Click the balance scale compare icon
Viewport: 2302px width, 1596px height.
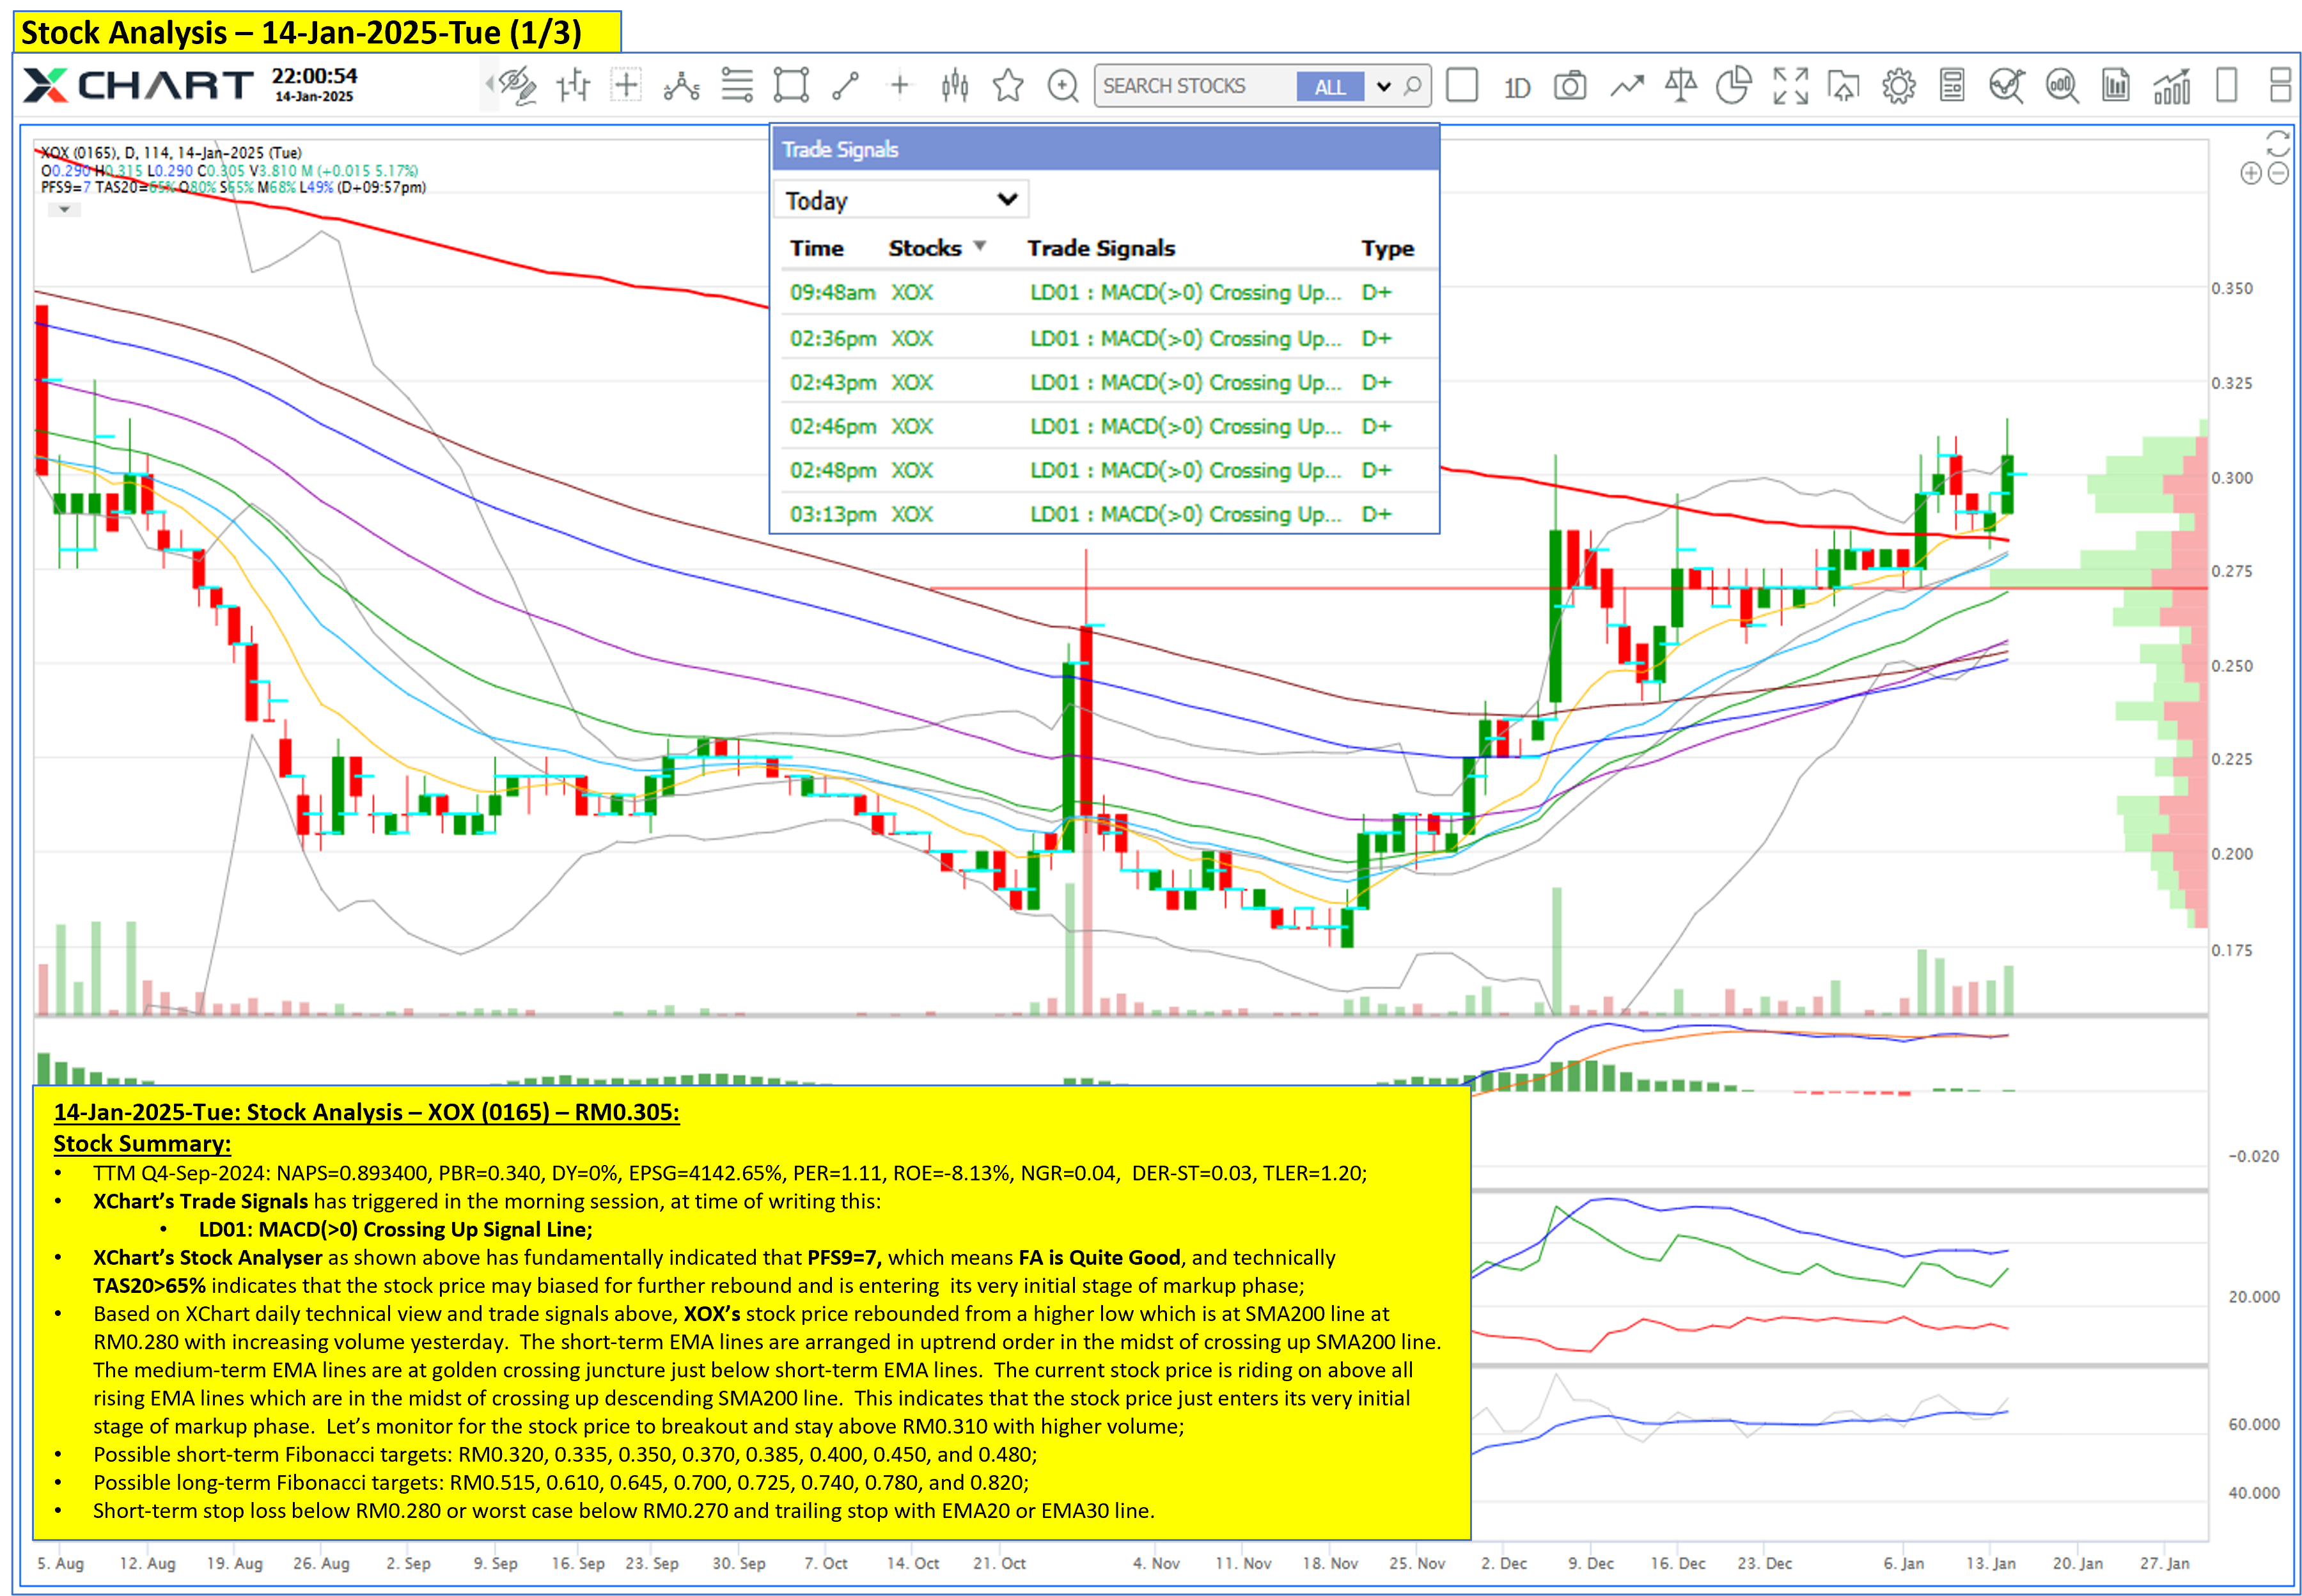pos(1680,86)
